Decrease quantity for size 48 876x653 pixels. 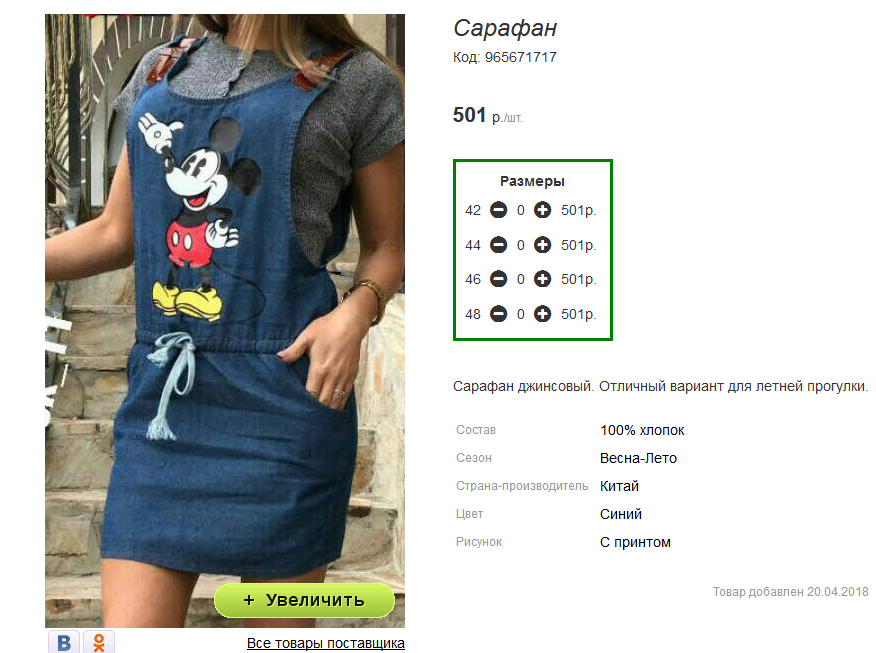[x=498, y=314]
